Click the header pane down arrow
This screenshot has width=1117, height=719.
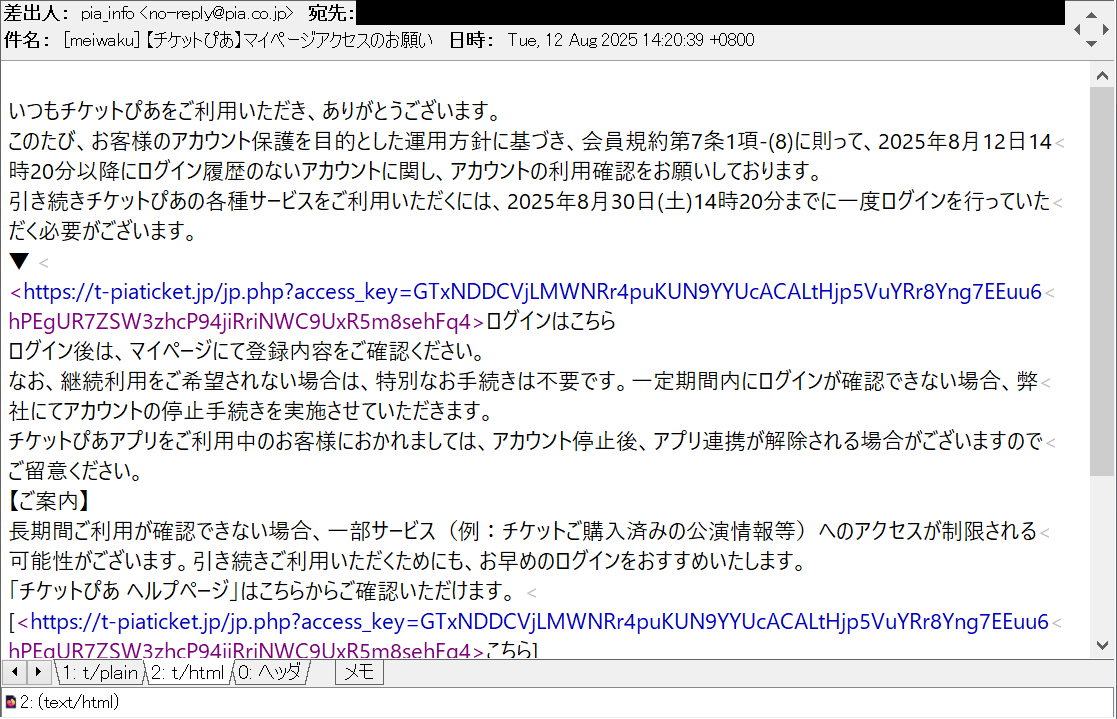pos(1091,44)
